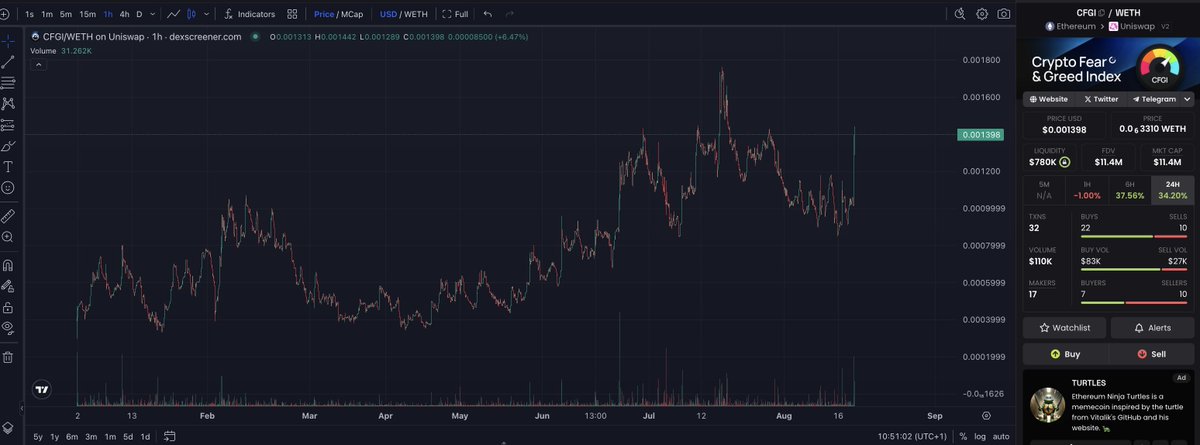Expand the chart style dropdown arrow
Screen dimensions: 1200x445
pyautogui.click(x=204, y=14)
